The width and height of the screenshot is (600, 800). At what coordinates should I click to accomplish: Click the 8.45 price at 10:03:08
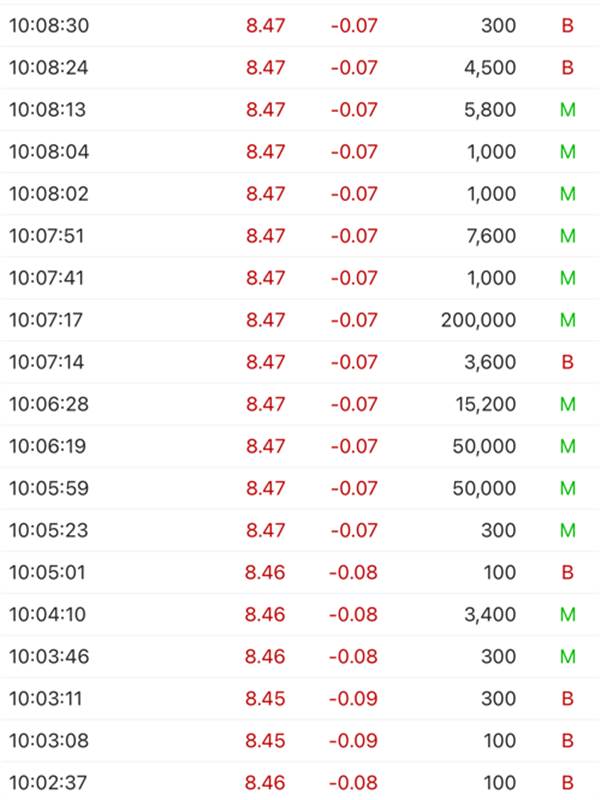pyautogui.click(x=265, y=740)
